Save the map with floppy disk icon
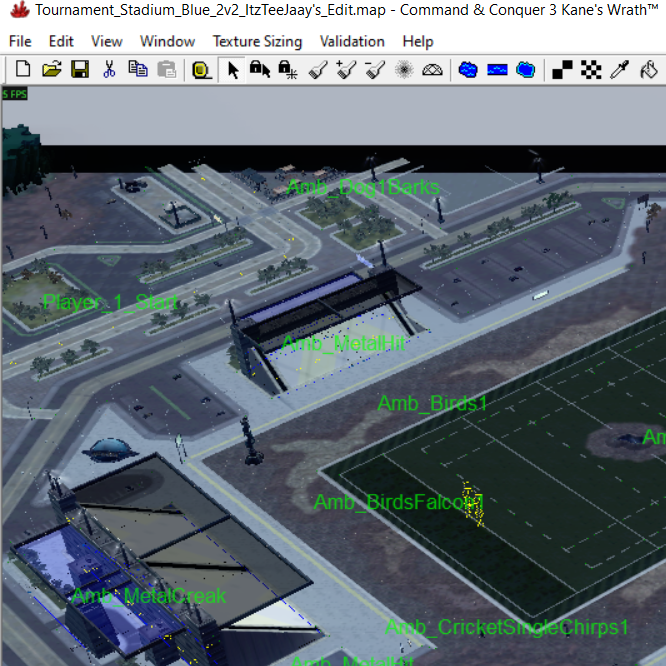This screenshot has width=666, height=666. (x=80, y=69)
